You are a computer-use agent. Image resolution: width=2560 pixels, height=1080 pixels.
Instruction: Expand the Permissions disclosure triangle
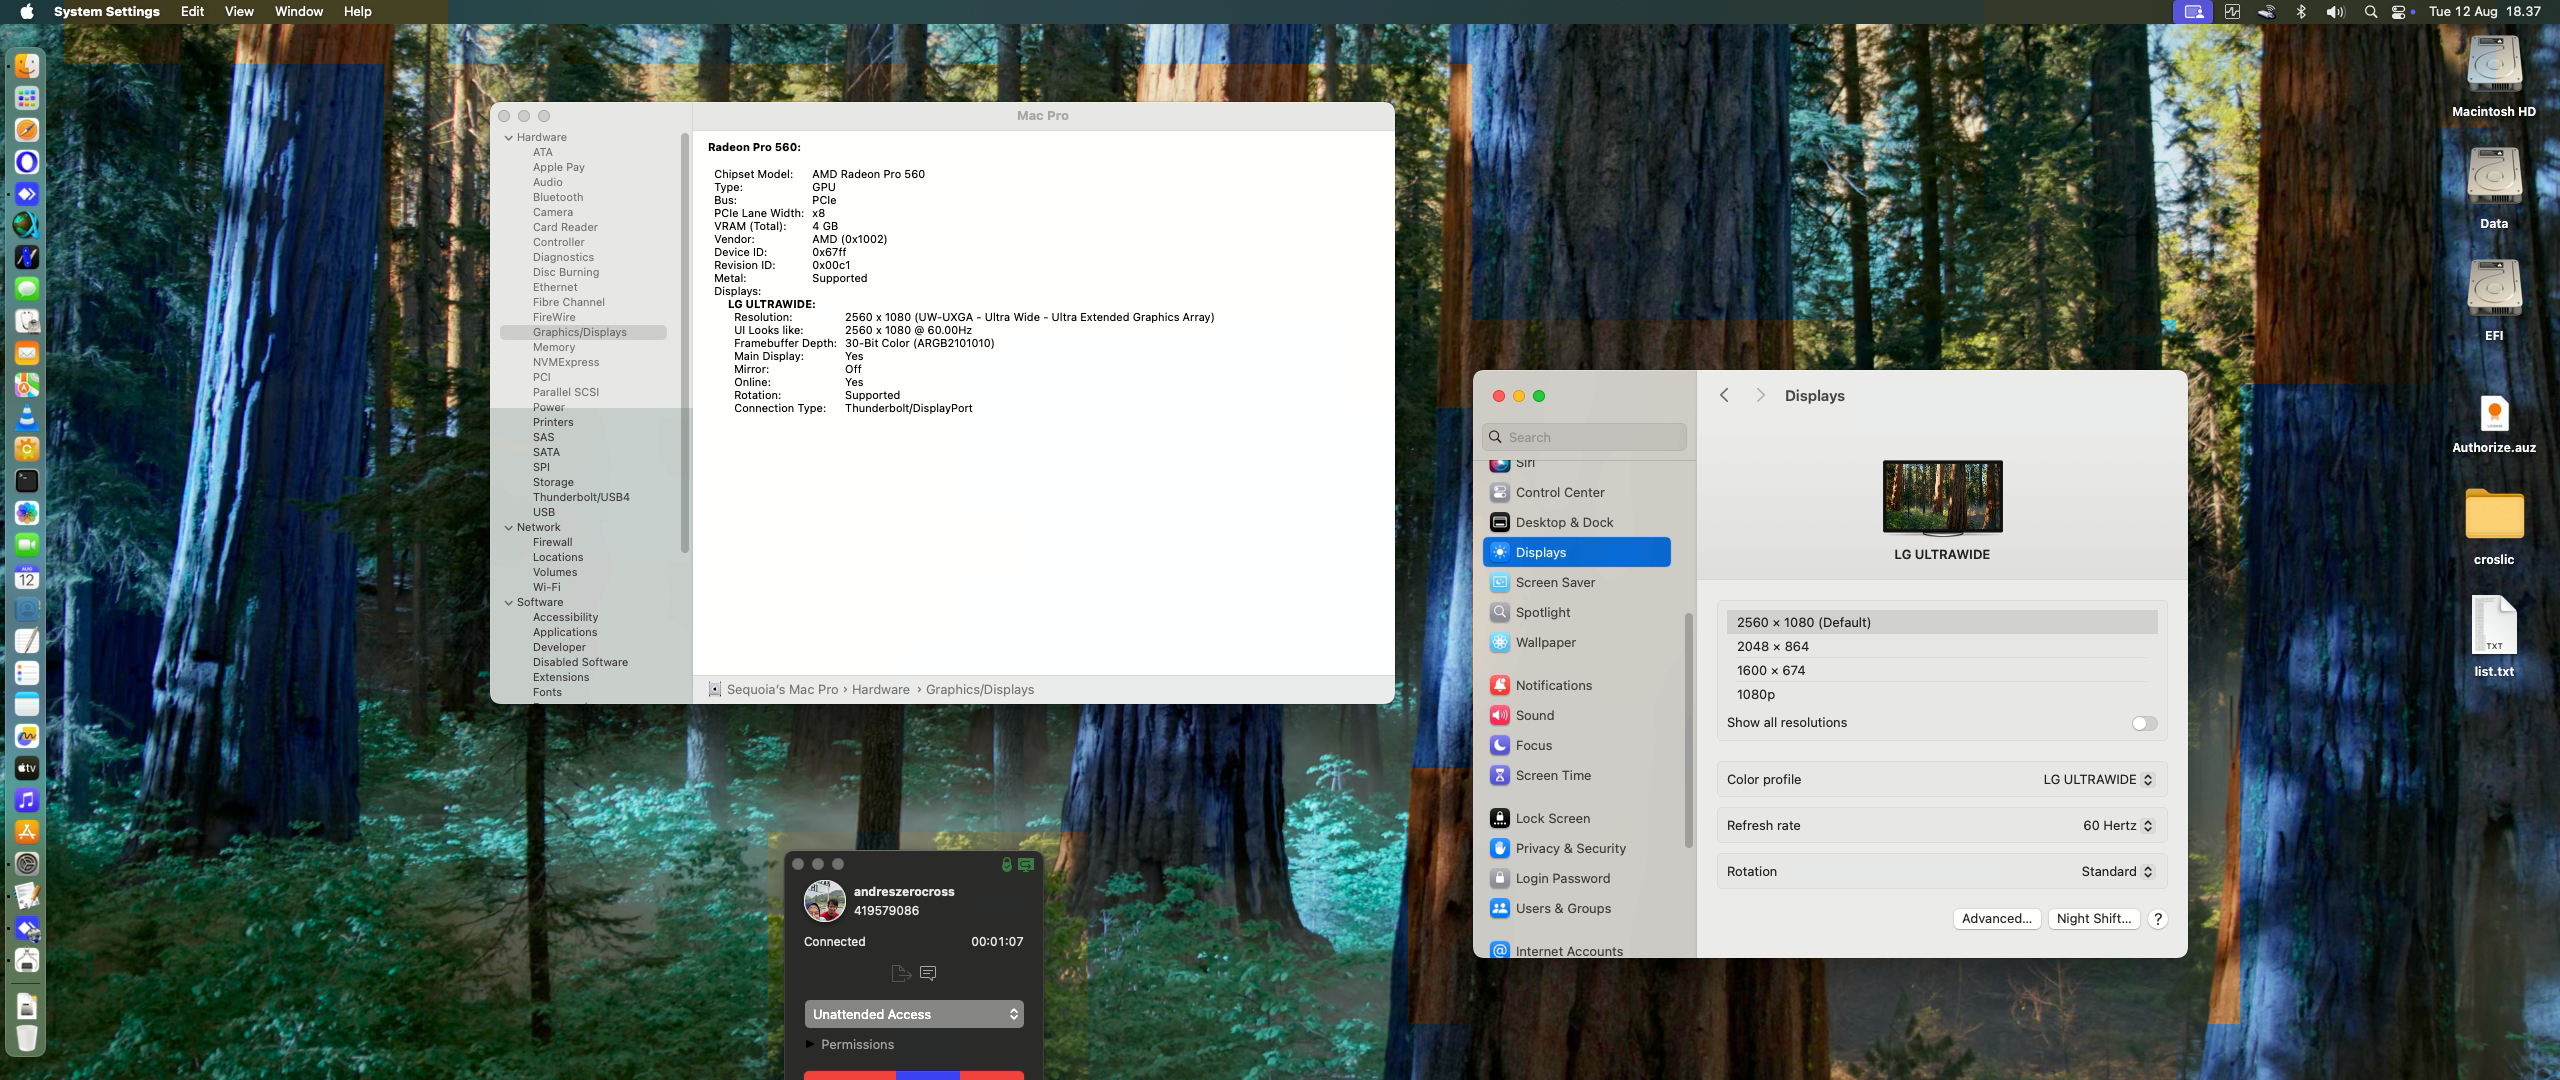click(x=808, y=1044)
